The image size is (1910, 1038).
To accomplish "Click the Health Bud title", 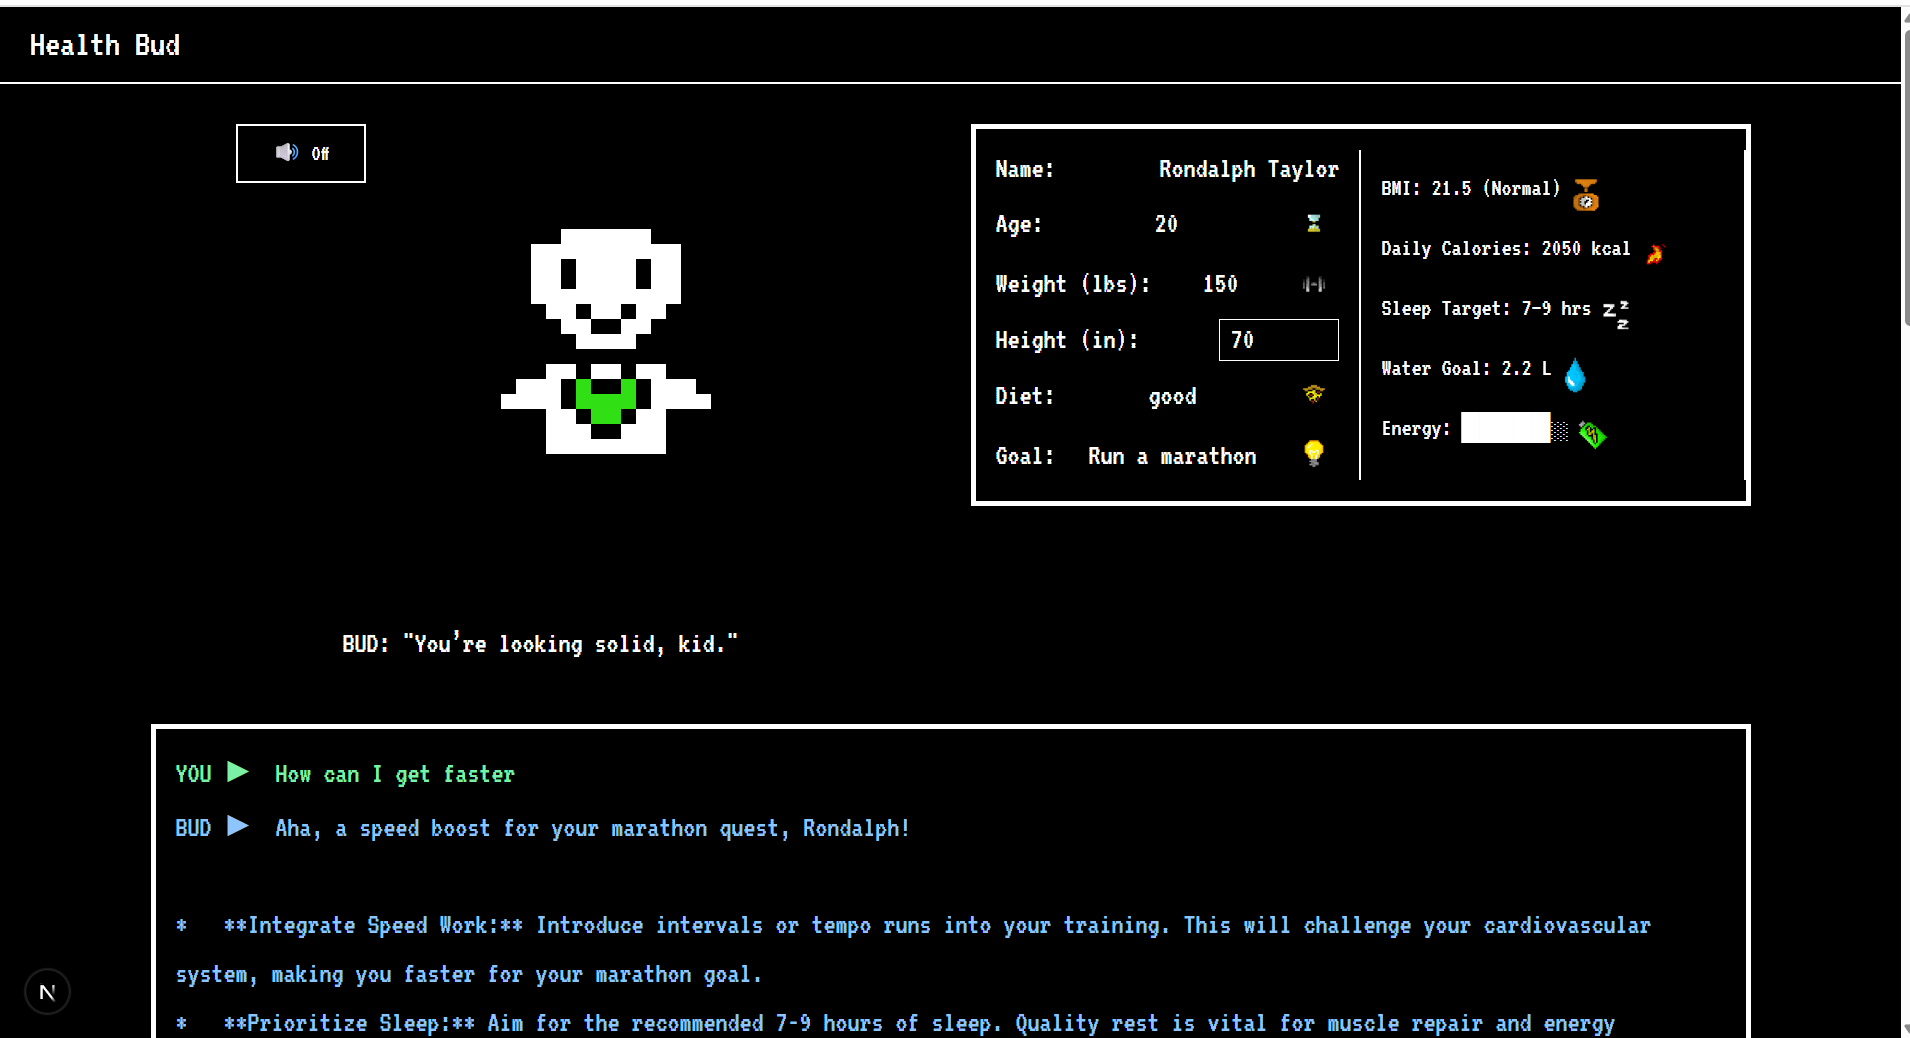I will coord(105,45).
